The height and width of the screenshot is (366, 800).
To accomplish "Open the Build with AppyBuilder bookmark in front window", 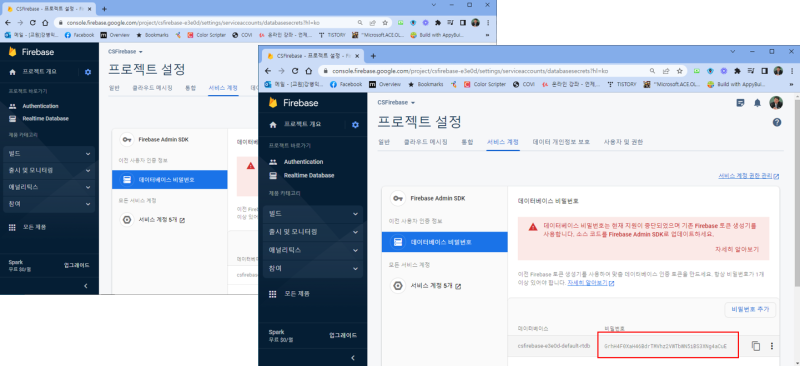I will [x=737, y=84].
